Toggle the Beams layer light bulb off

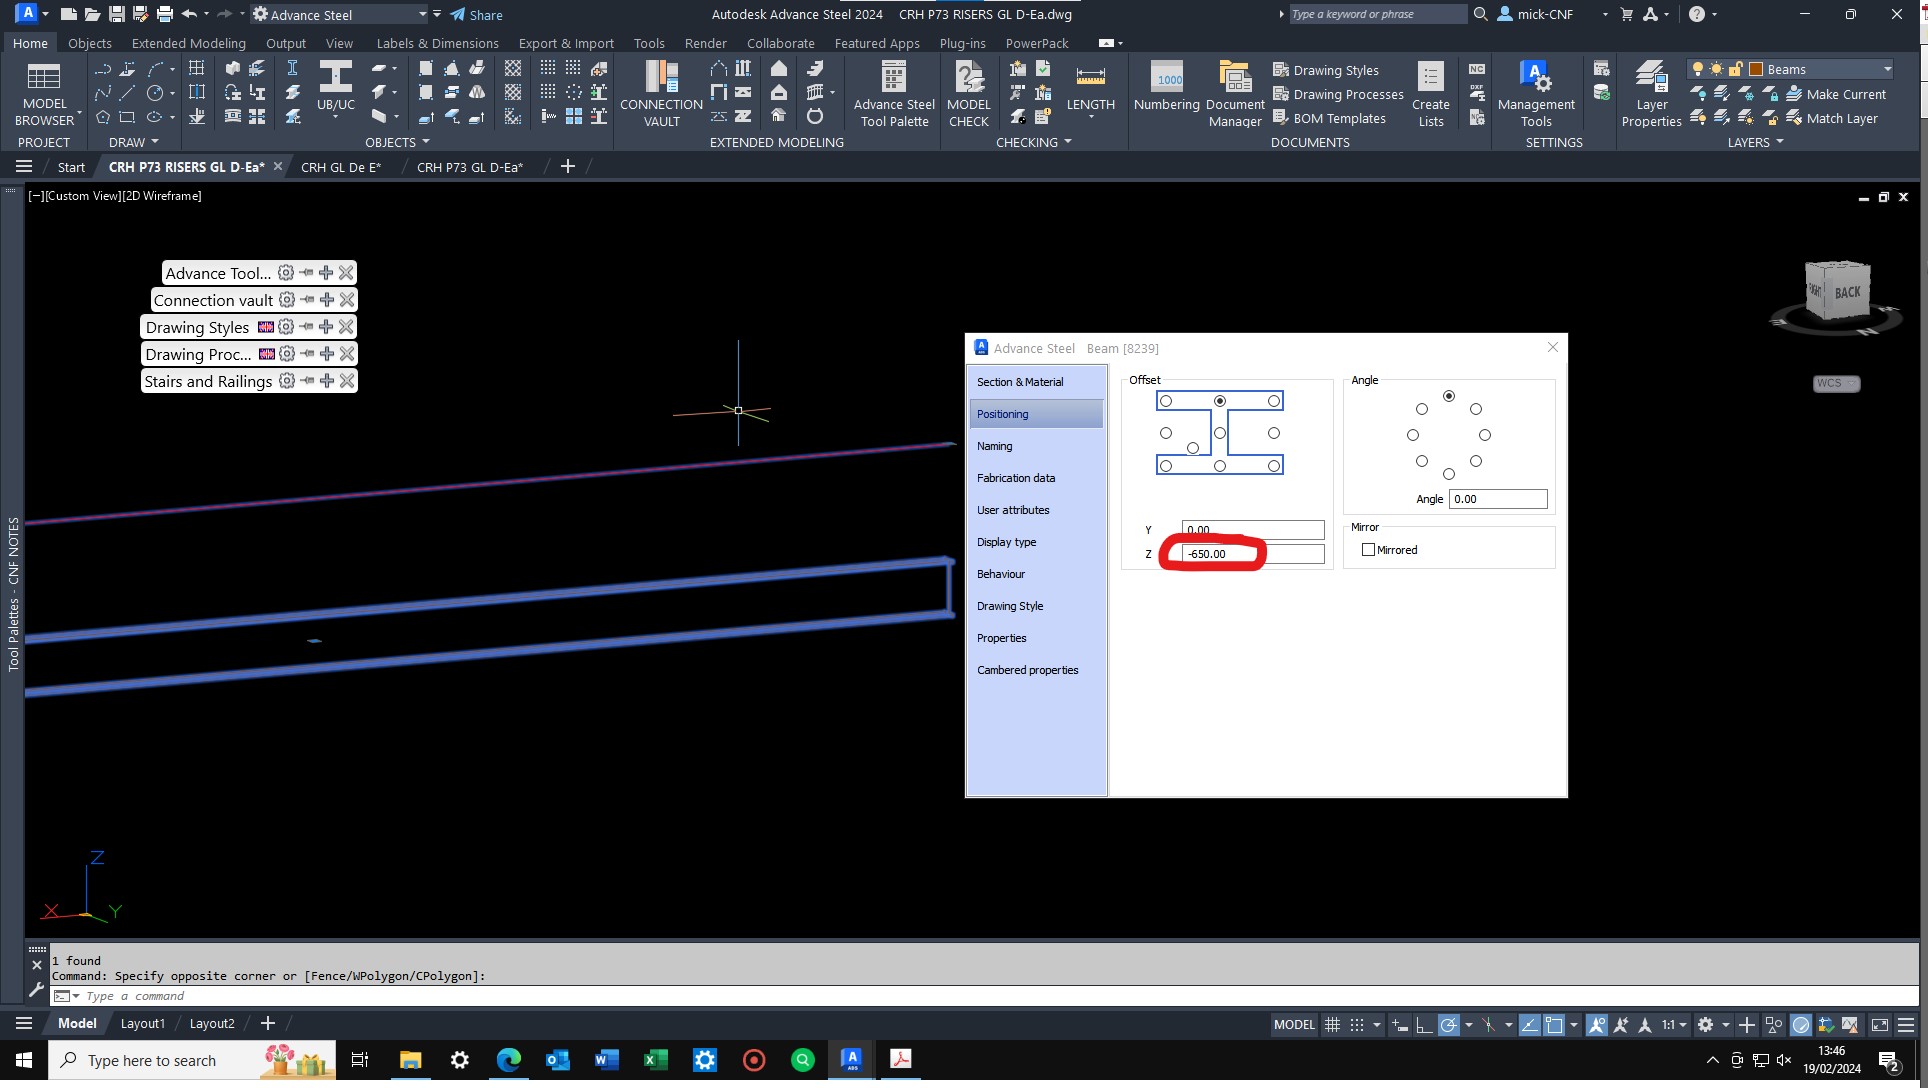tap(1698, 68)
